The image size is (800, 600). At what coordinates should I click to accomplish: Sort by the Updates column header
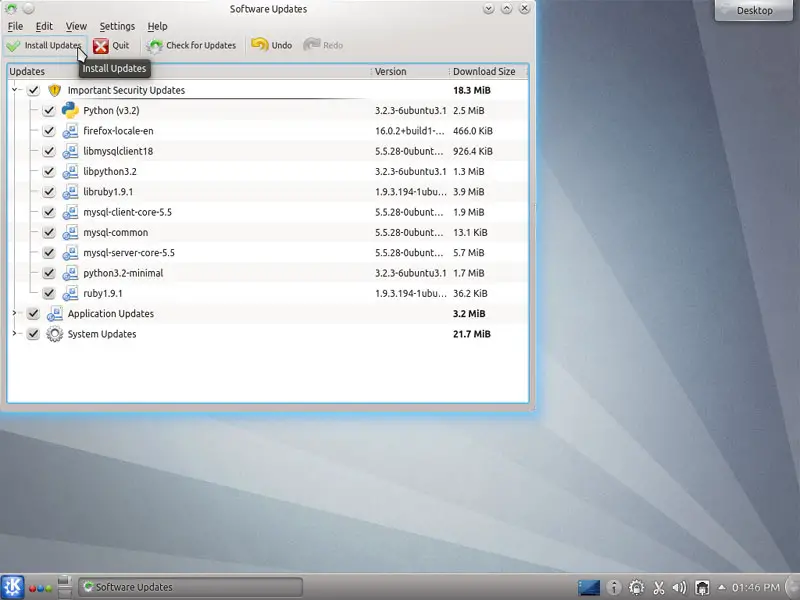[x=189, y=71]
